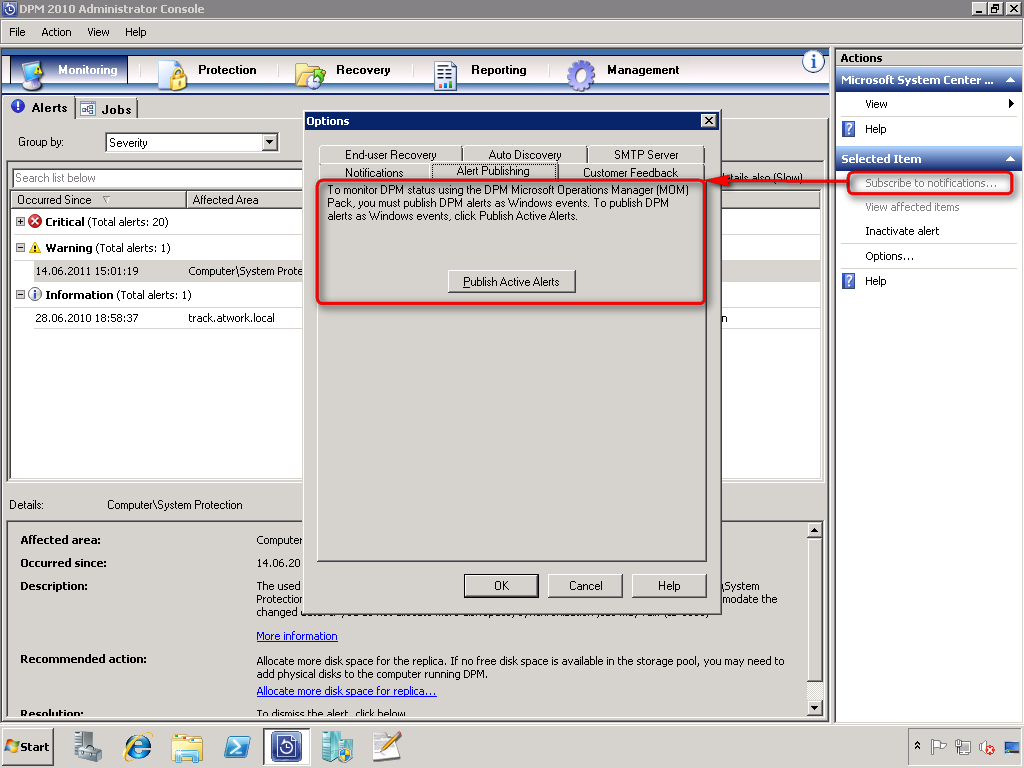This screenshot has width=1024, height=768.
Task: Open the File menu
Action: (17, 32)
